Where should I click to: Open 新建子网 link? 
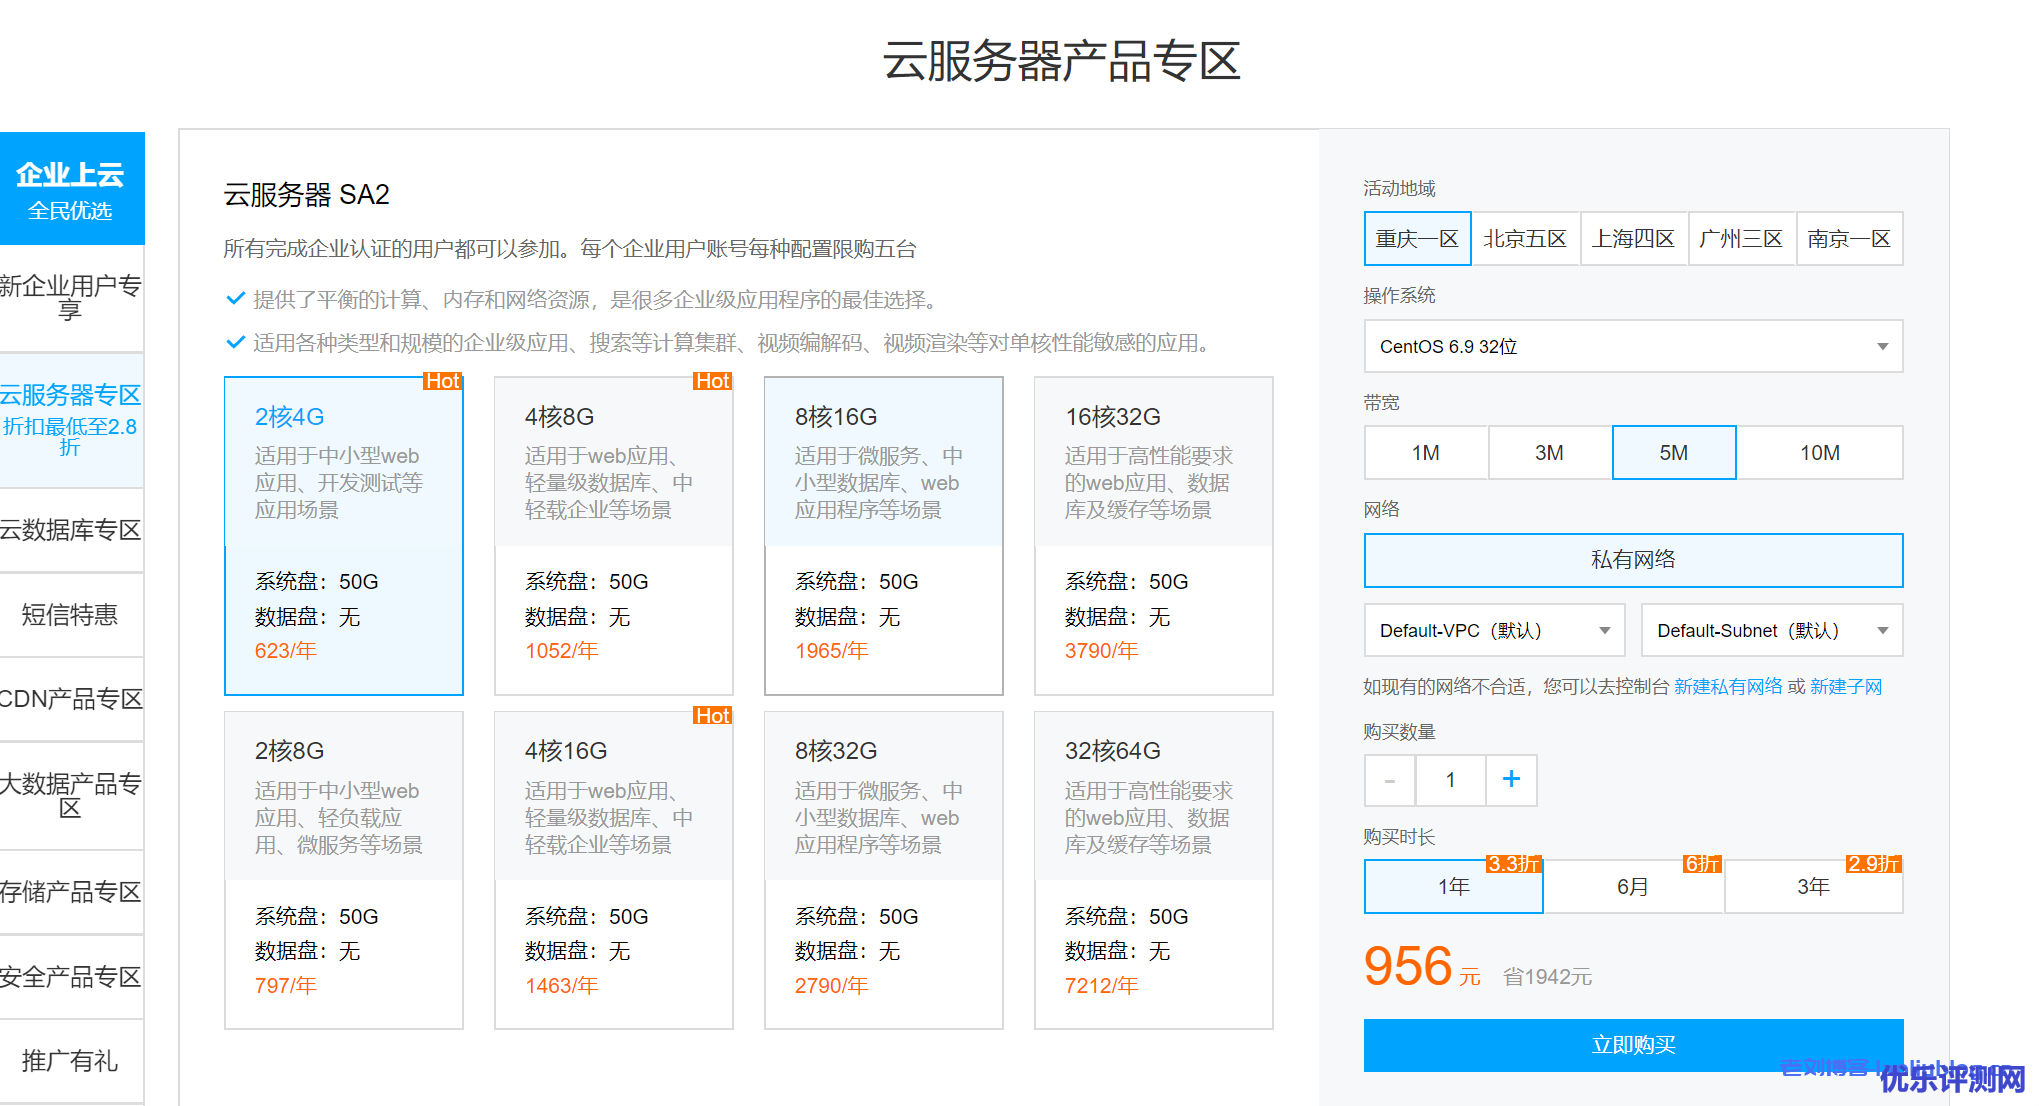coord(1846,687)
